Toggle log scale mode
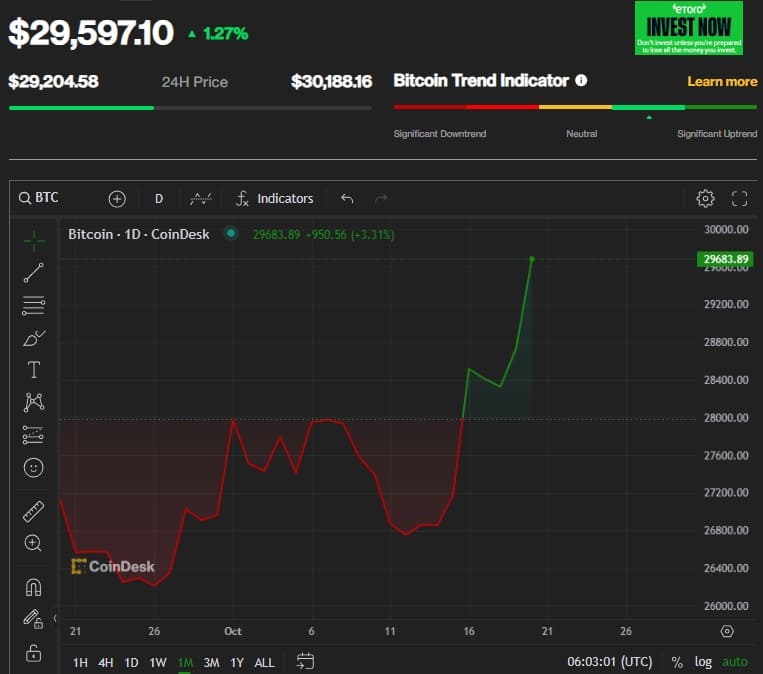Viewport: 763px width, 674px height. (703, 662)
